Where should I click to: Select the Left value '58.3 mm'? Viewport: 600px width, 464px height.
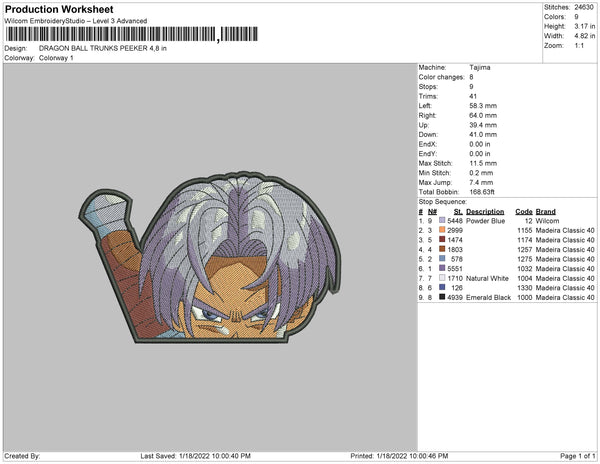tap(483, 106)
